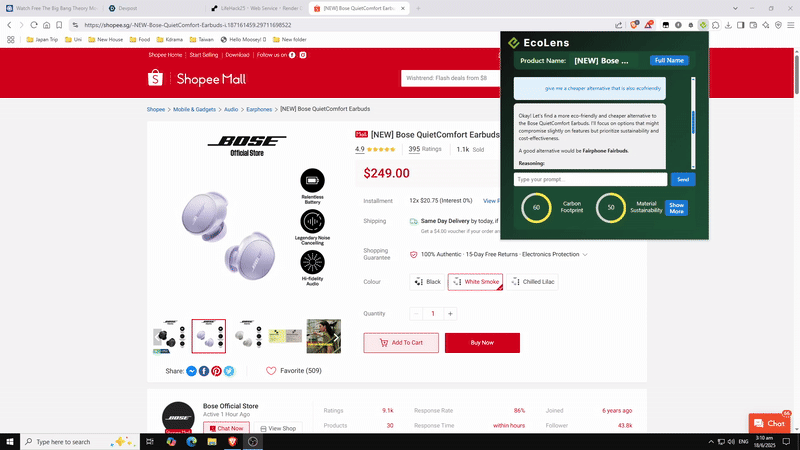The width and height of the screenshot is (800, 450).
Task: Decrease quantity with the minus button
Action: click(x=416, y=314)
